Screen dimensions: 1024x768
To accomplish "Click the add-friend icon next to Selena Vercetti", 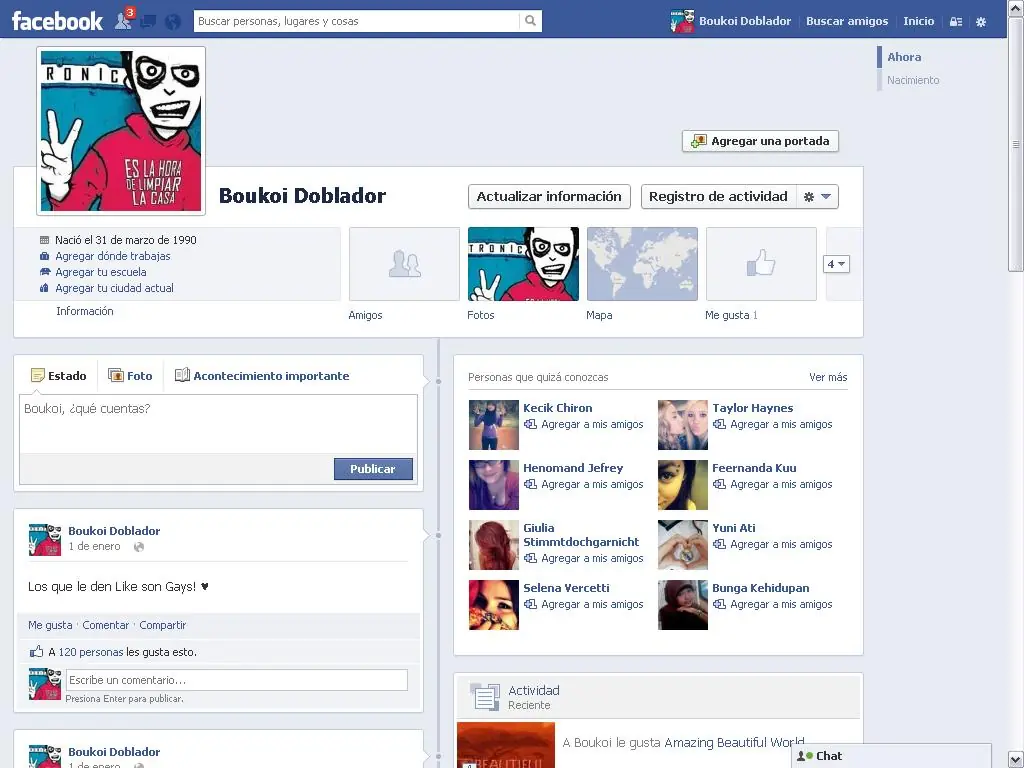I will click(530, 605).
